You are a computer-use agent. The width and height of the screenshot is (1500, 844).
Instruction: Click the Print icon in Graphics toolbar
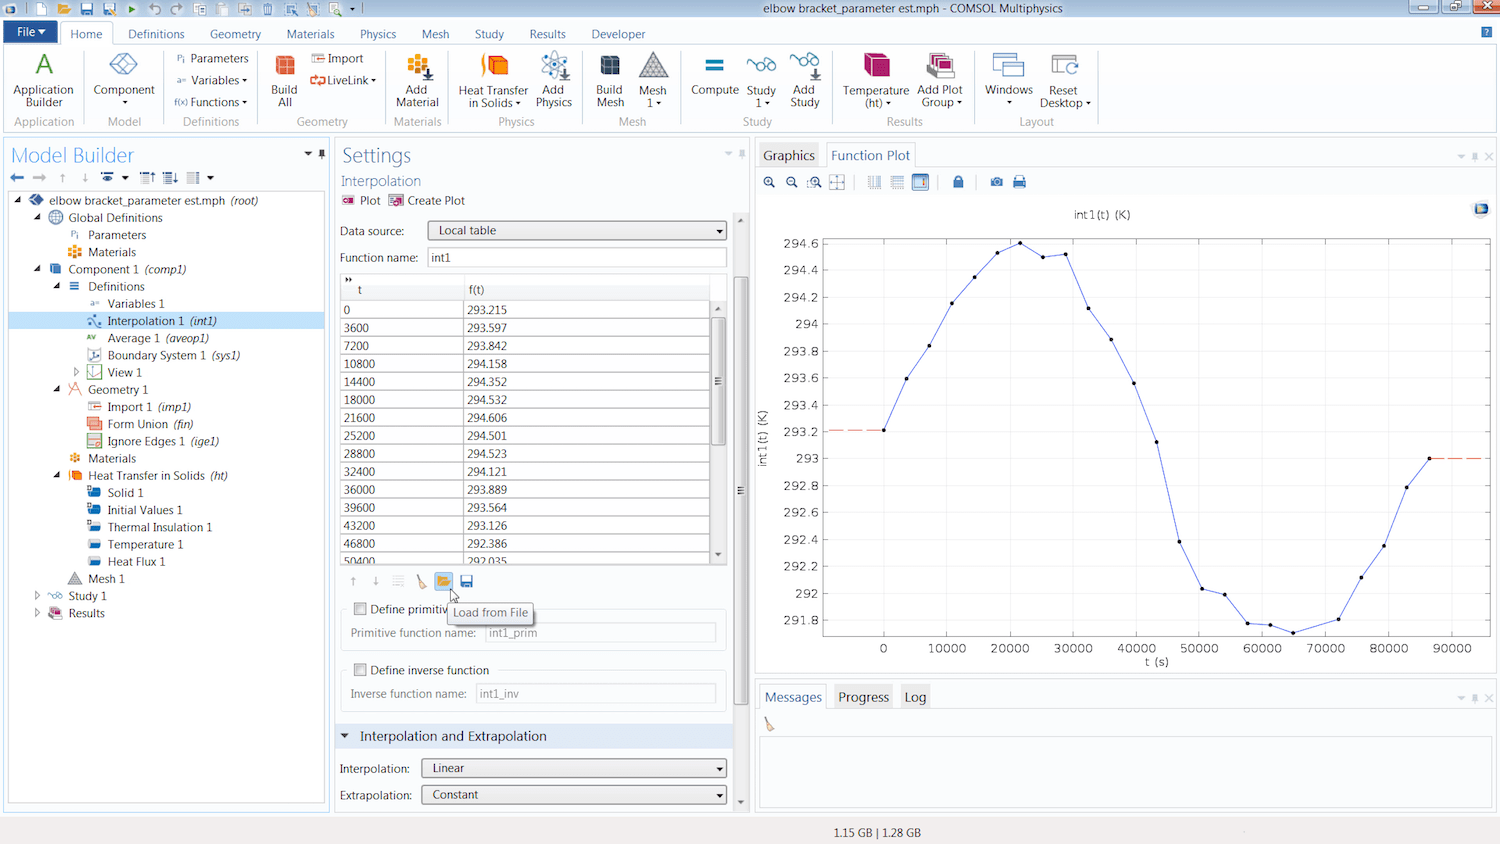click(x=1020, y=182)
